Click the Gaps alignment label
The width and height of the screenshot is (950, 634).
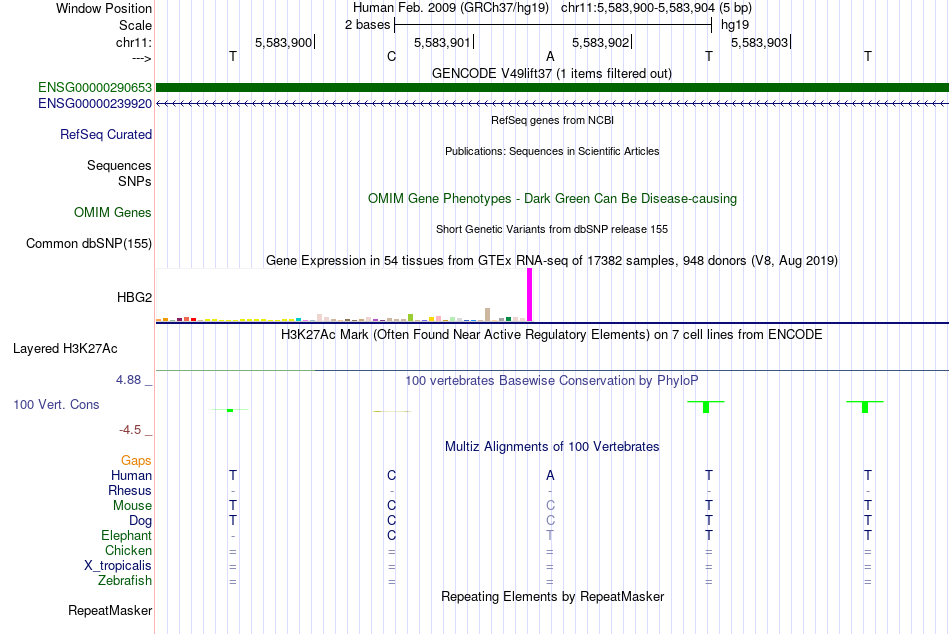[x=136, y=461]
